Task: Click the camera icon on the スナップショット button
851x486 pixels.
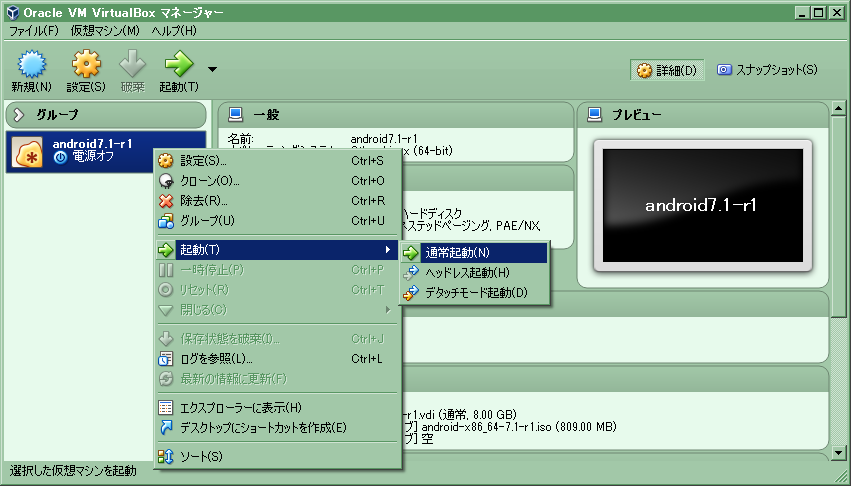Action: 724,70
